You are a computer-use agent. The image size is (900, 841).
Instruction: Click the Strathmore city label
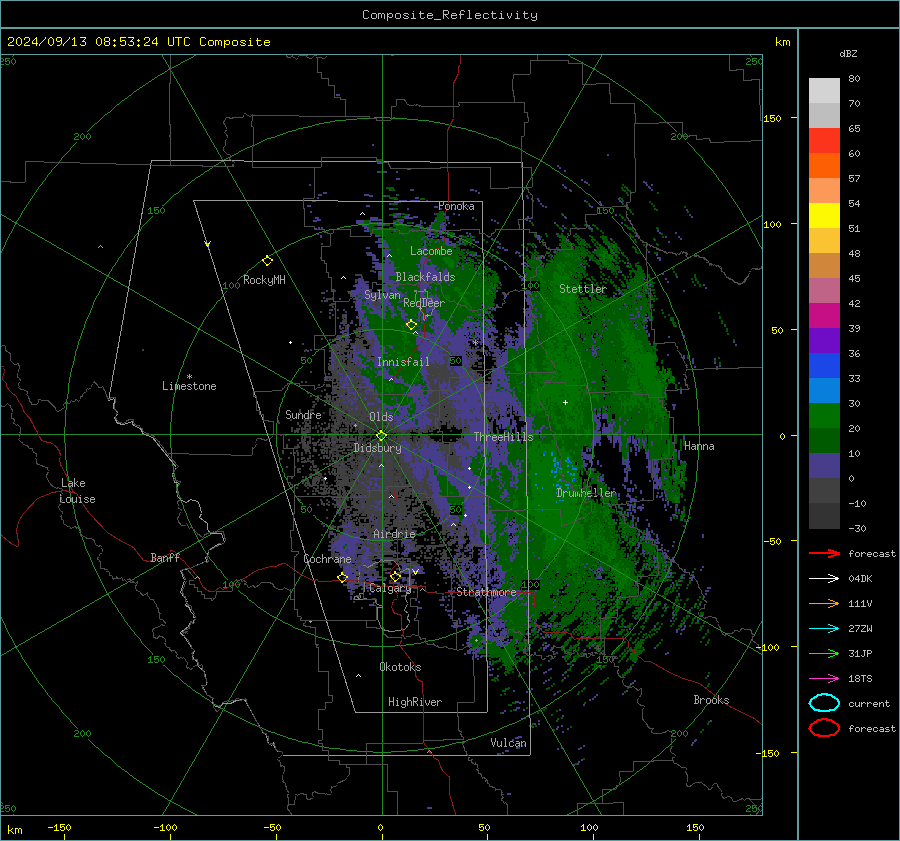[x=486, y=592]
